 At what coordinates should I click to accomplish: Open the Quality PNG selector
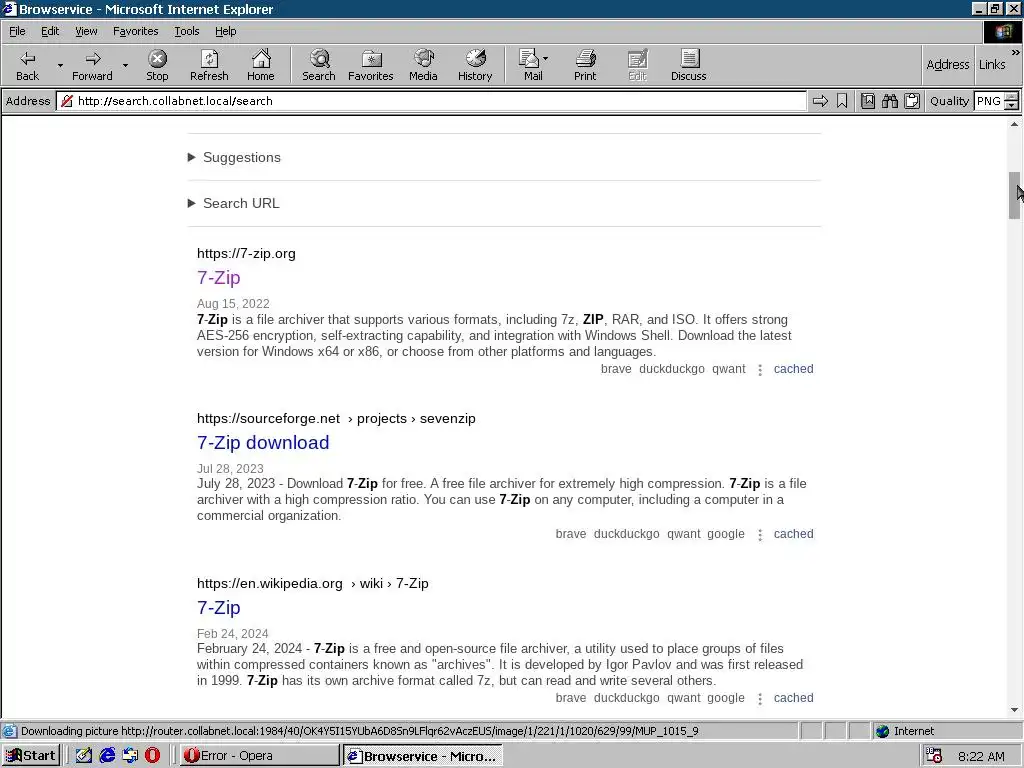point(989,101)
